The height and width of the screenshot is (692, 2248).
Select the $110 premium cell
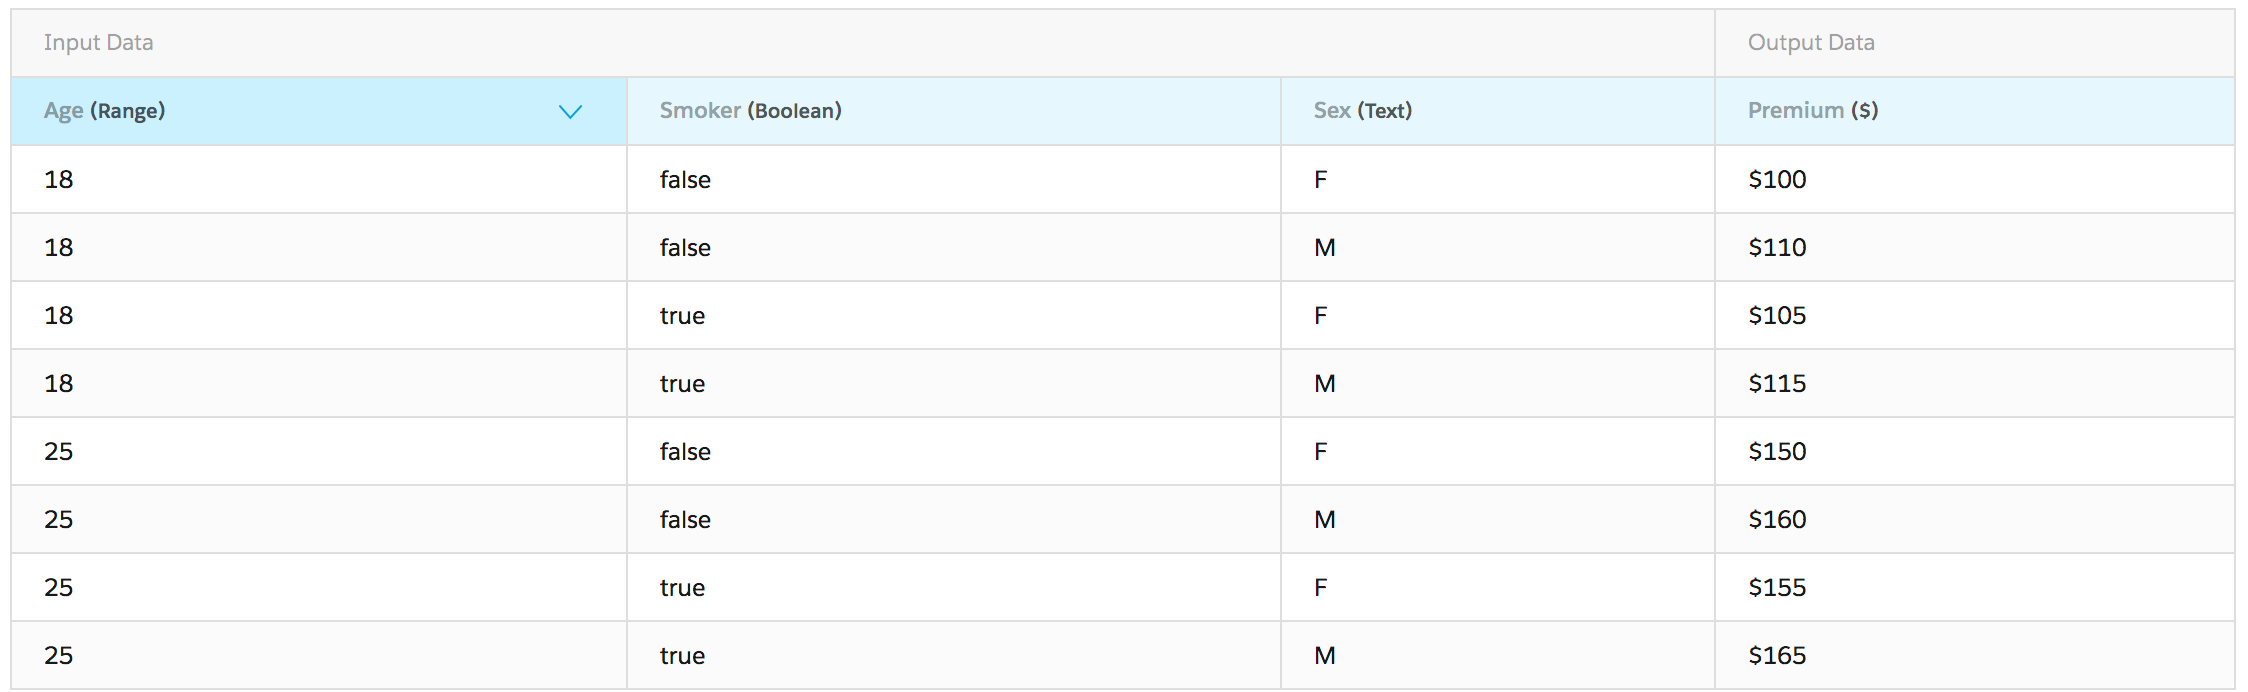pyautogui.click(x=1975, y=247)
